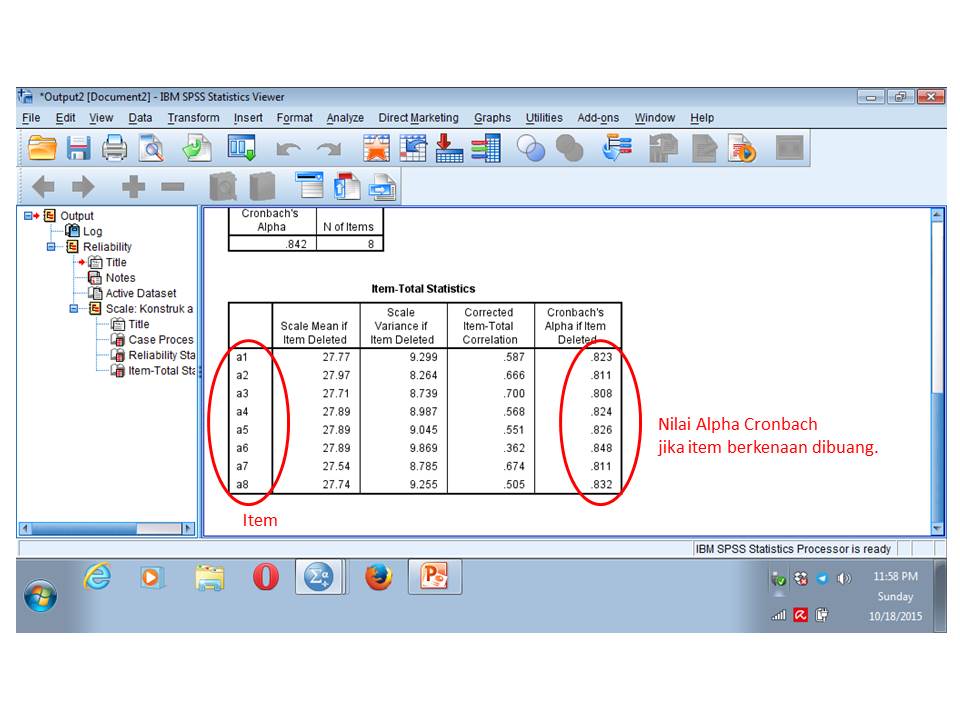Collapse the Scale: Konstruk a node
This screenshot has width=960, height=720.
(x=73, y=309)
